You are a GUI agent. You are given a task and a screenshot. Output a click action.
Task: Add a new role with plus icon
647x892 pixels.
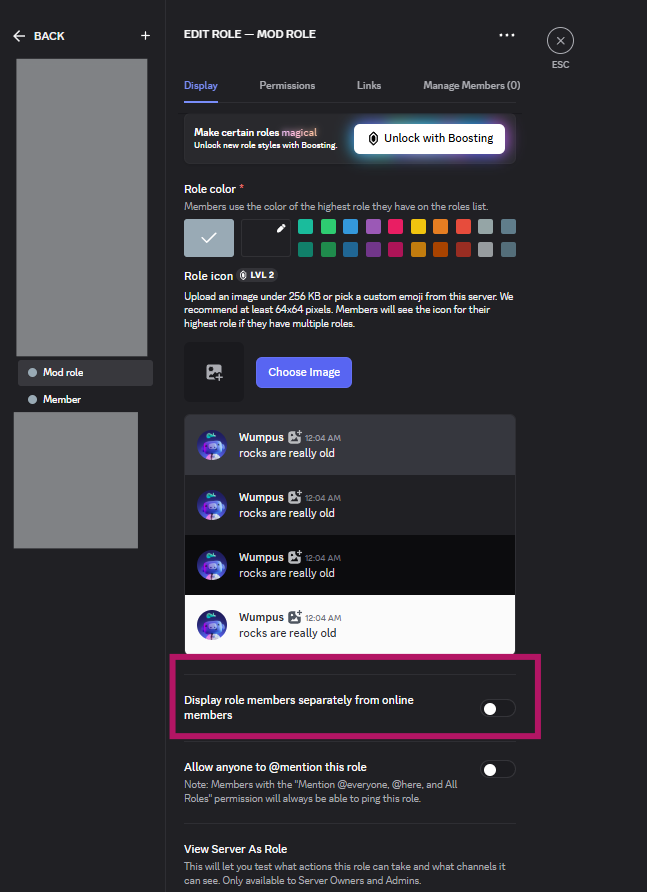(145, 36)
